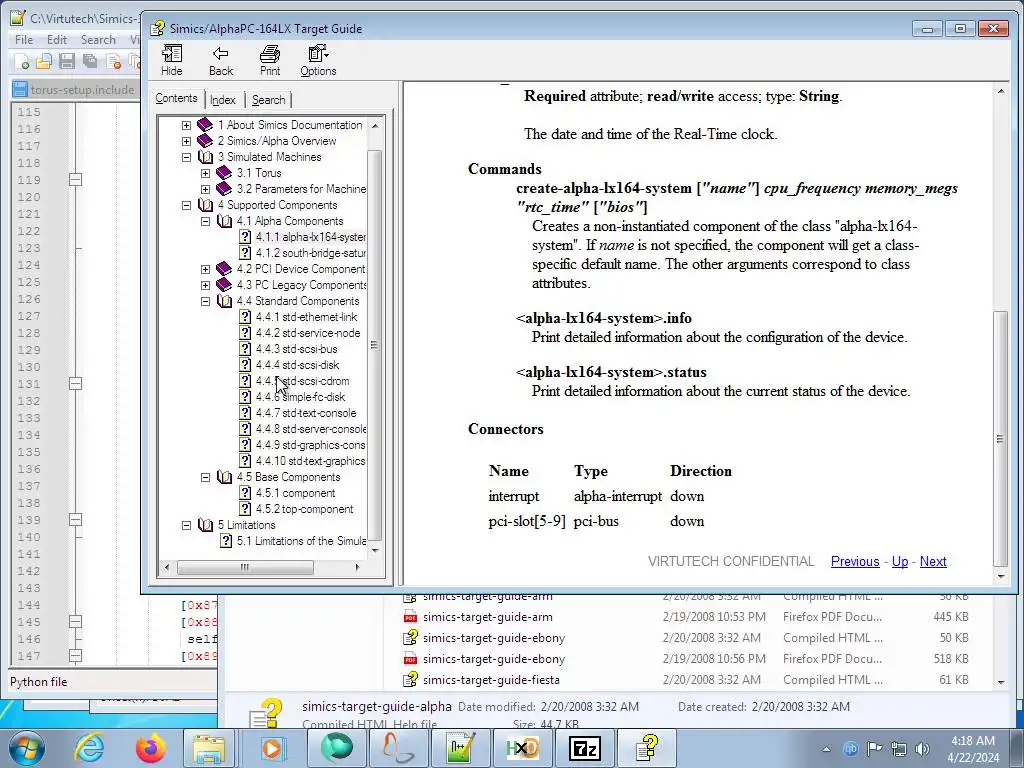Click the open book icon of 4.4 Standard Components
Screen dimensions: 1024x768
point(224,301)
